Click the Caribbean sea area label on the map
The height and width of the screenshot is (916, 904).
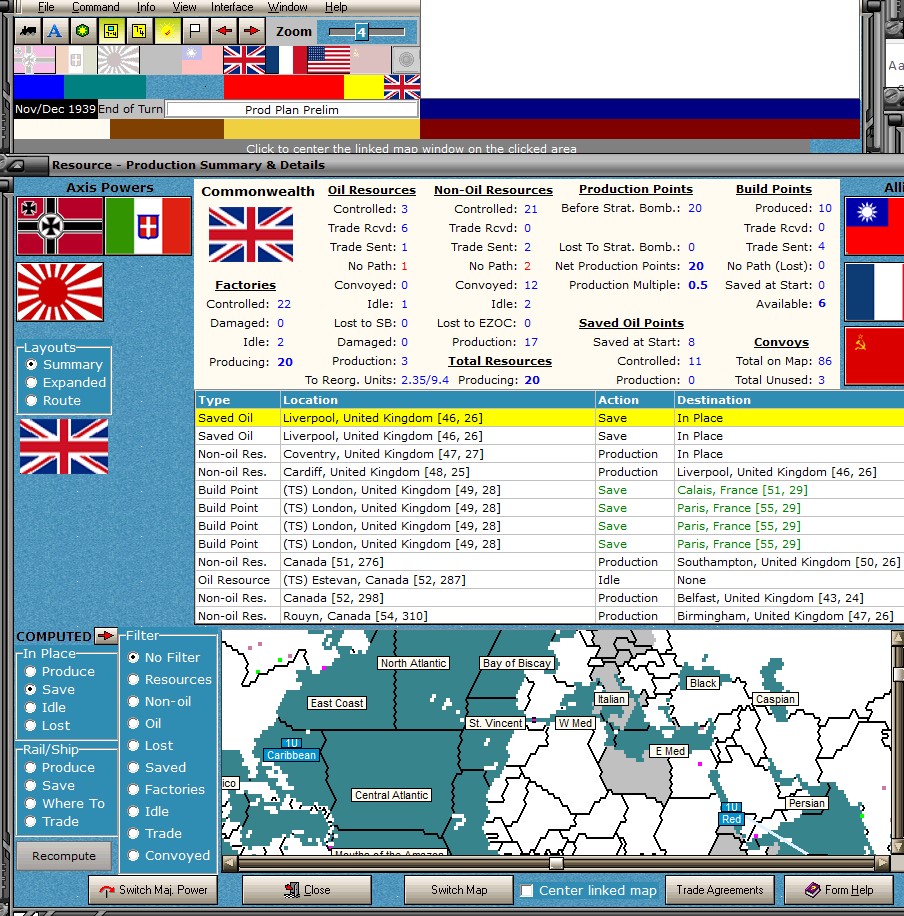pos(291,755)
